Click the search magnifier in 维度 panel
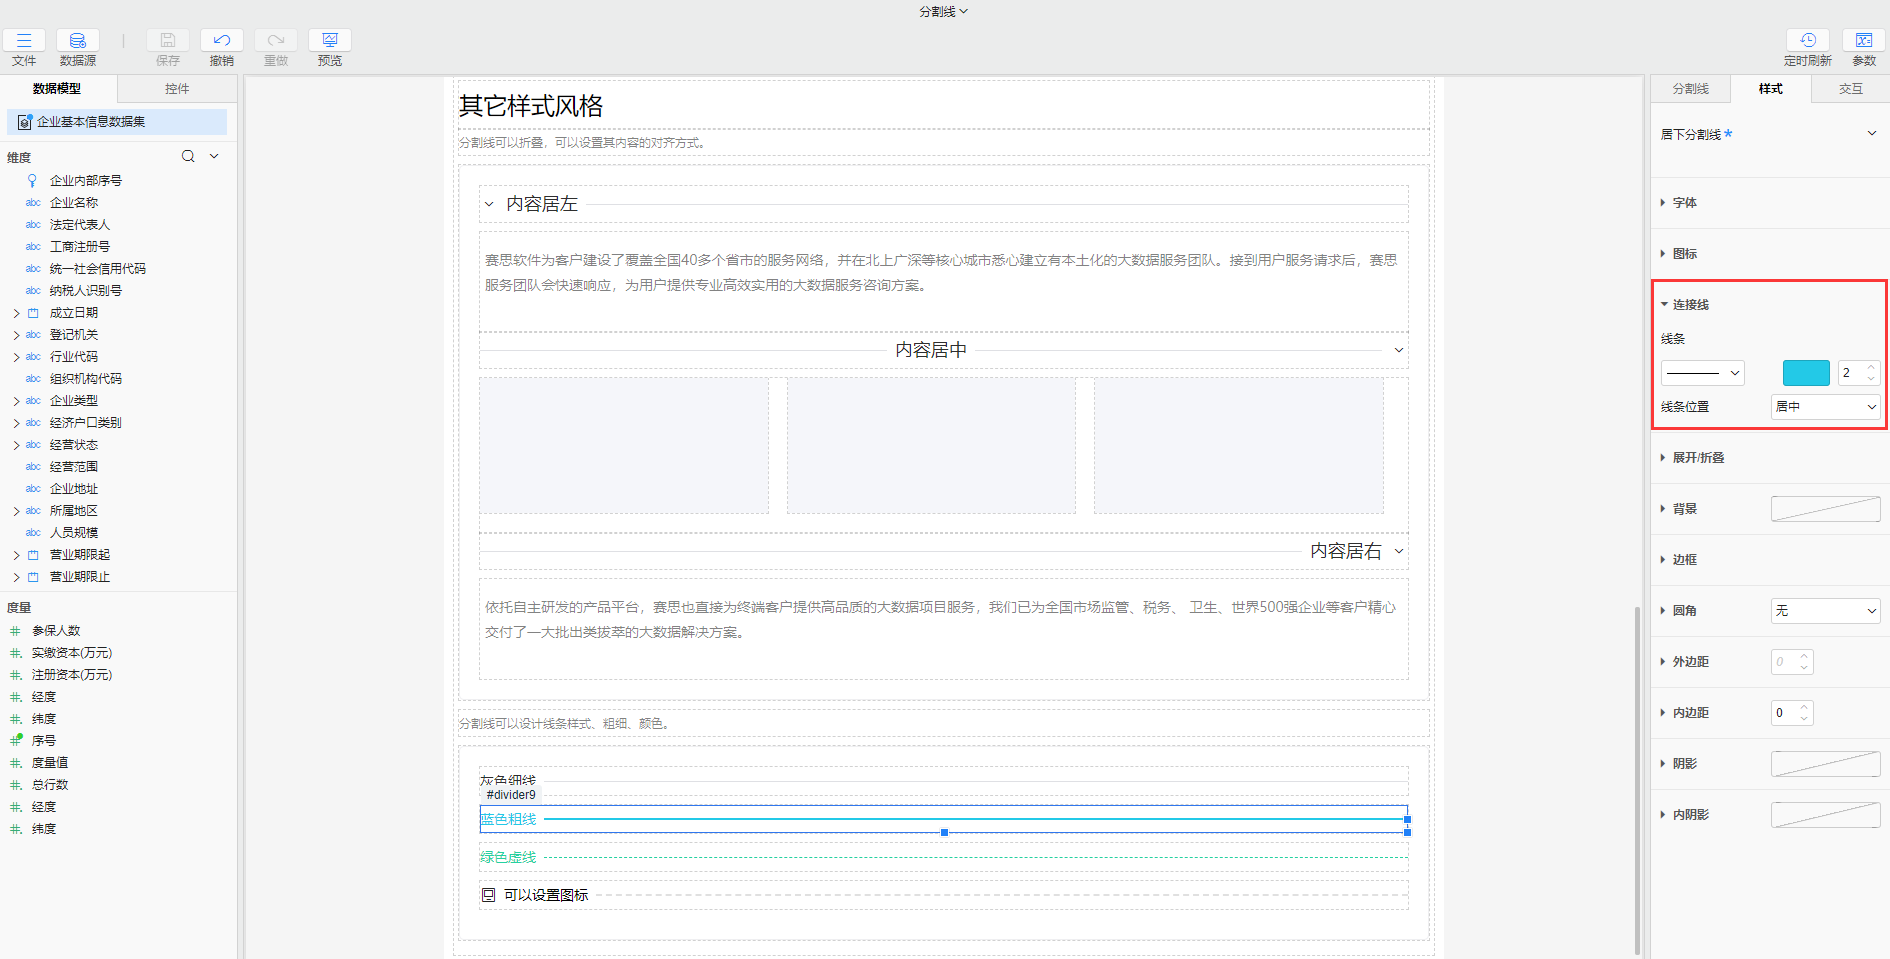1890x959 pixels. [187, 156]
